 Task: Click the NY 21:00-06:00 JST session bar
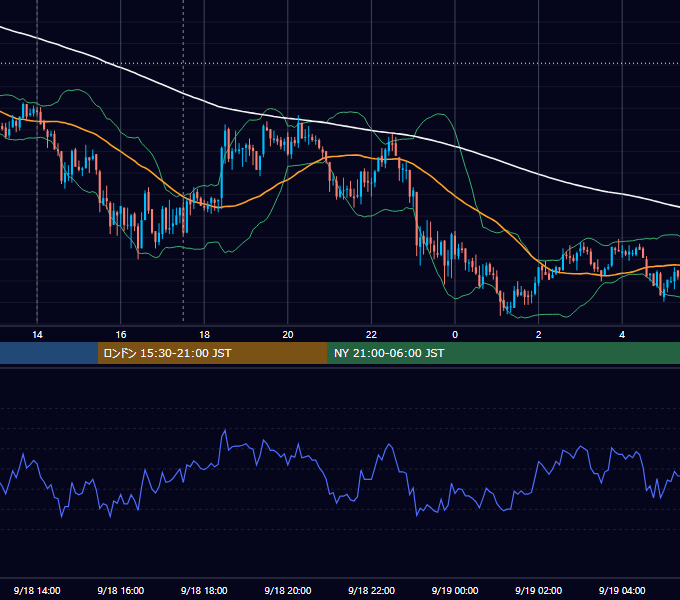coord(503,353)
